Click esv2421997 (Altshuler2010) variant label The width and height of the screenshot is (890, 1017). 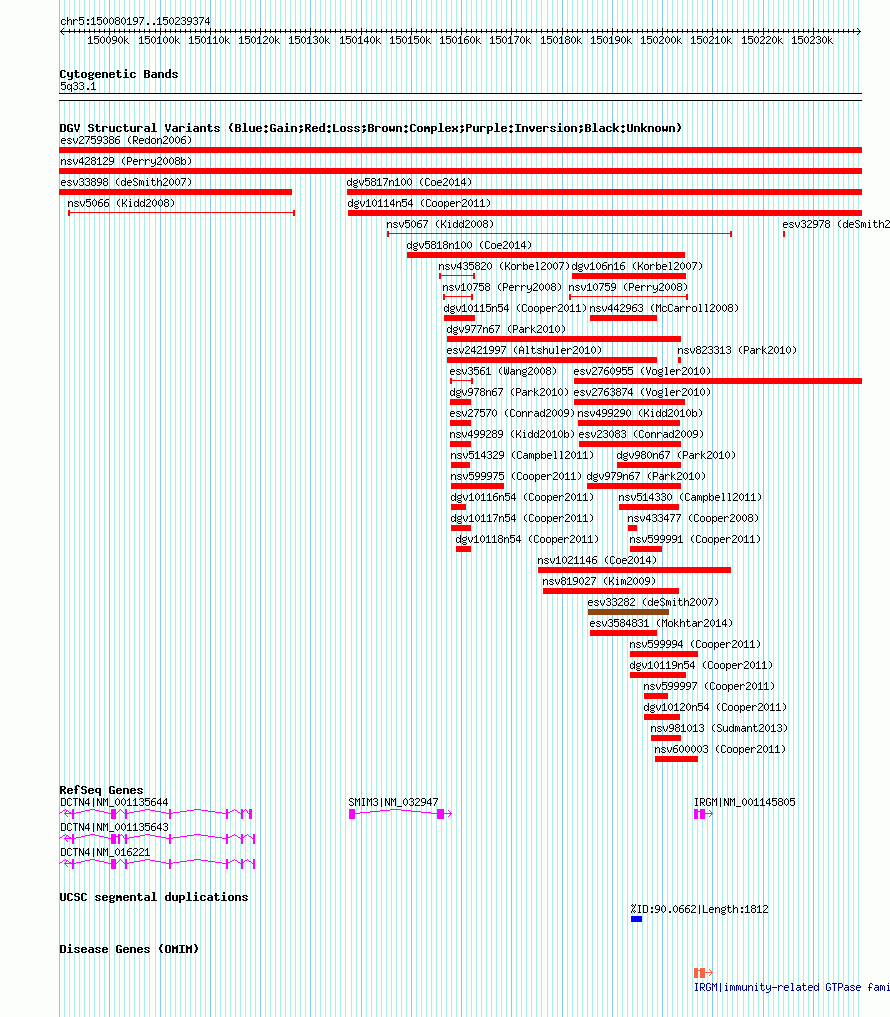[524, 350]
